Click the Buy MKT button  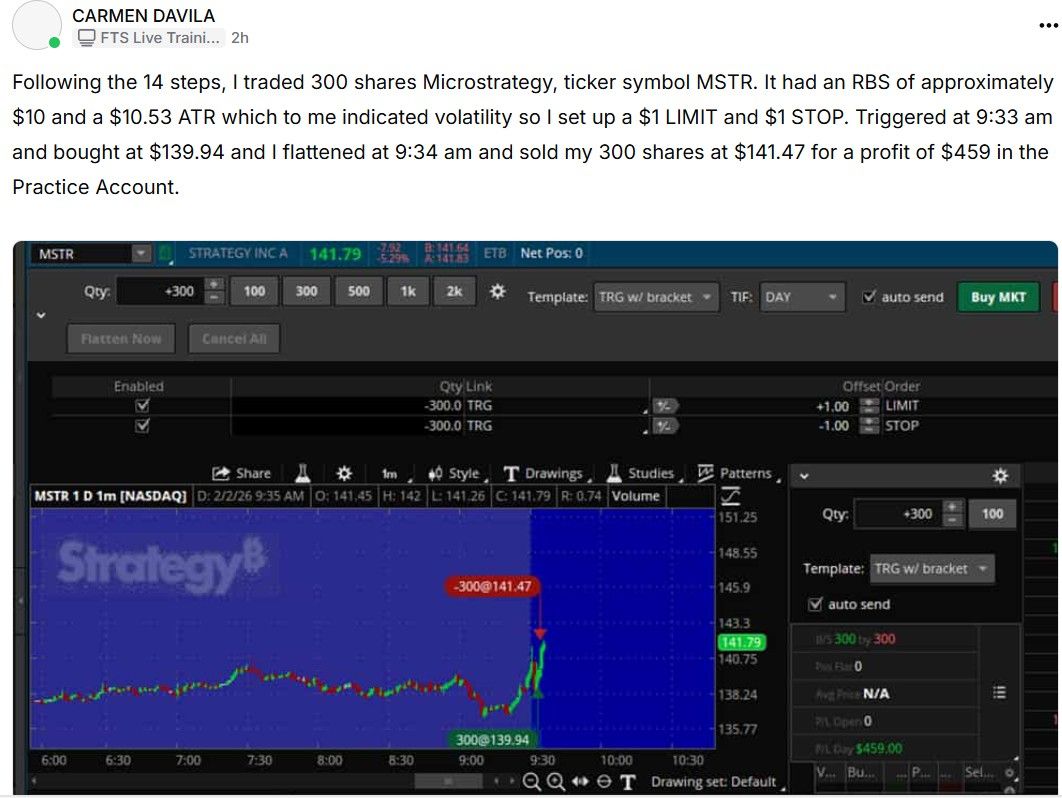pyautogui.click(x=998, y=297)
